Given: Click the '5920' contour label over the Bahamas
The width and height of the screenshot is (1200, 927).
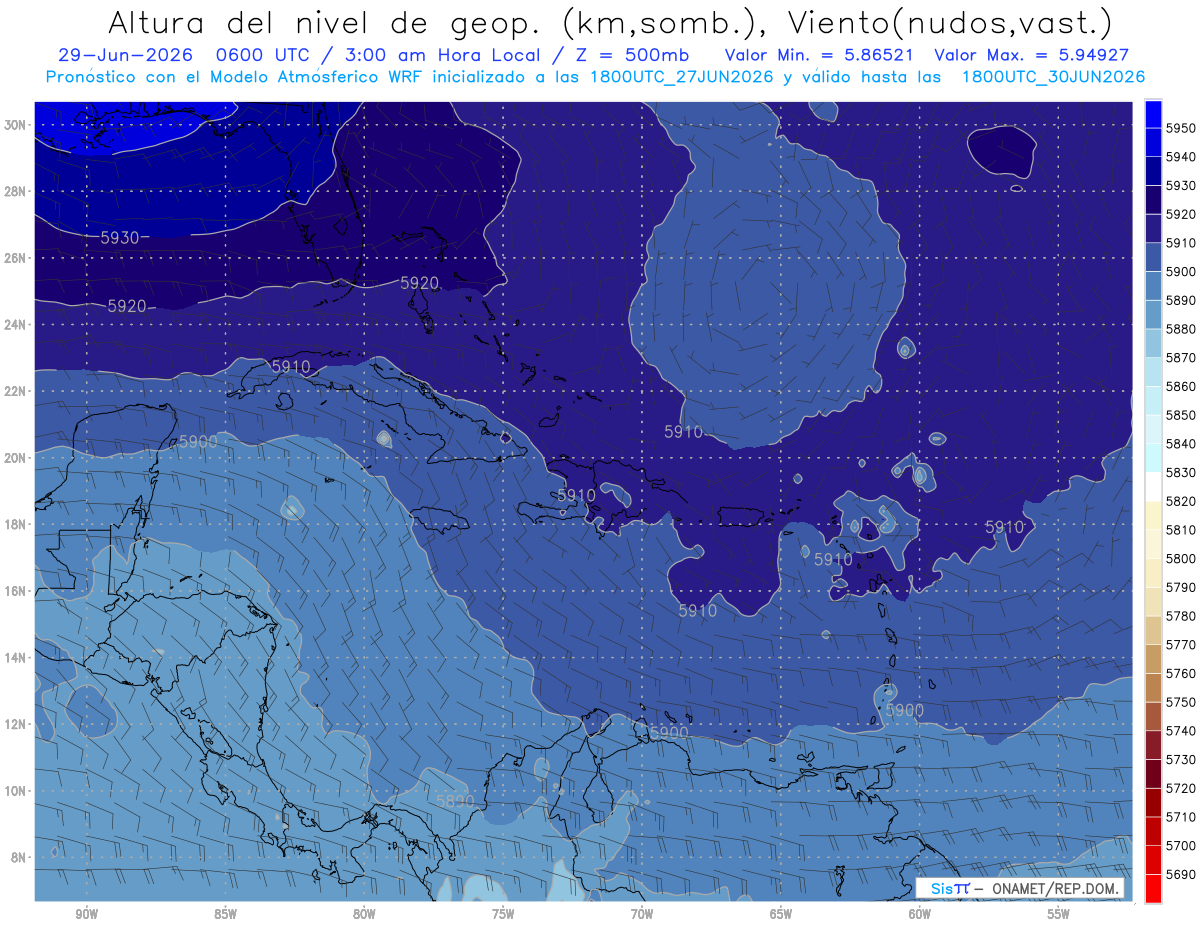Looking at the screenshot, I should (419, 283).
